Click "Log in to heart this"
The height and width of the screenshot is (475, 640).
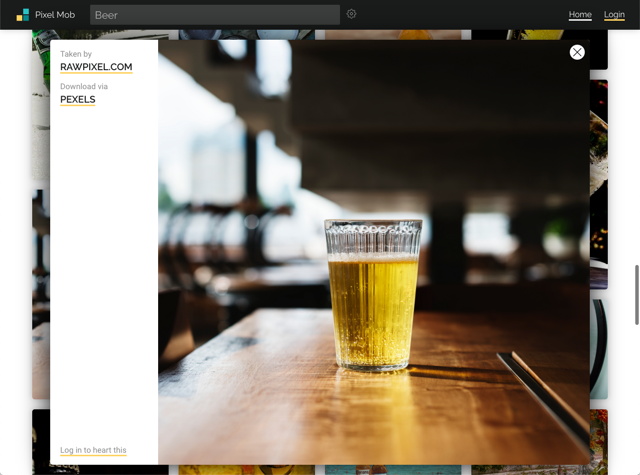(93, 450)
